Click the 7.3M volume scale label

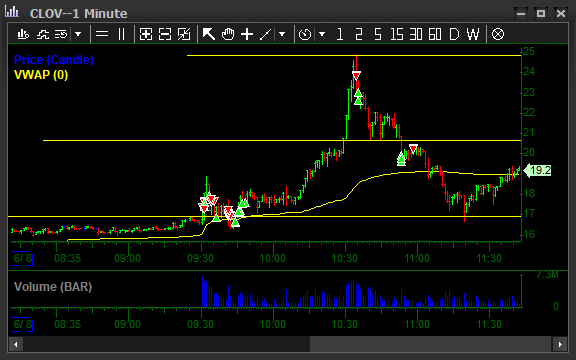pyautogui.click(x=547, y=274)
